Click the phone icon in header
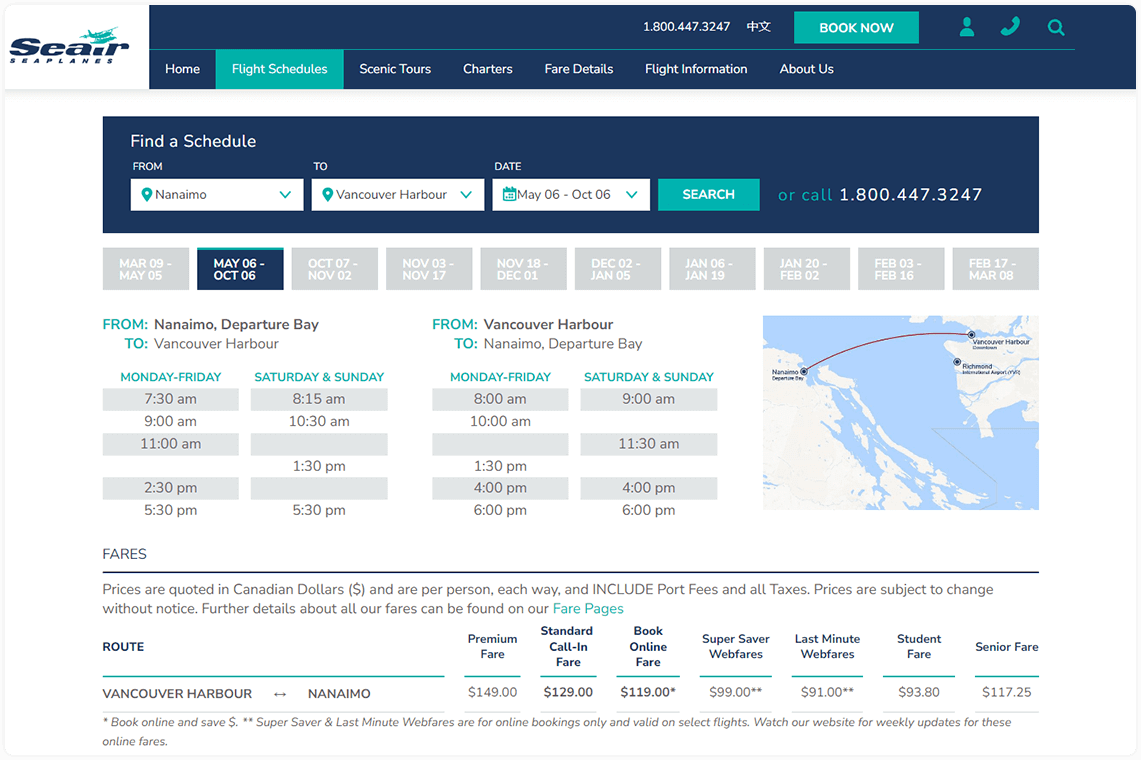 pyautogui.click(x=1010, y=27)
